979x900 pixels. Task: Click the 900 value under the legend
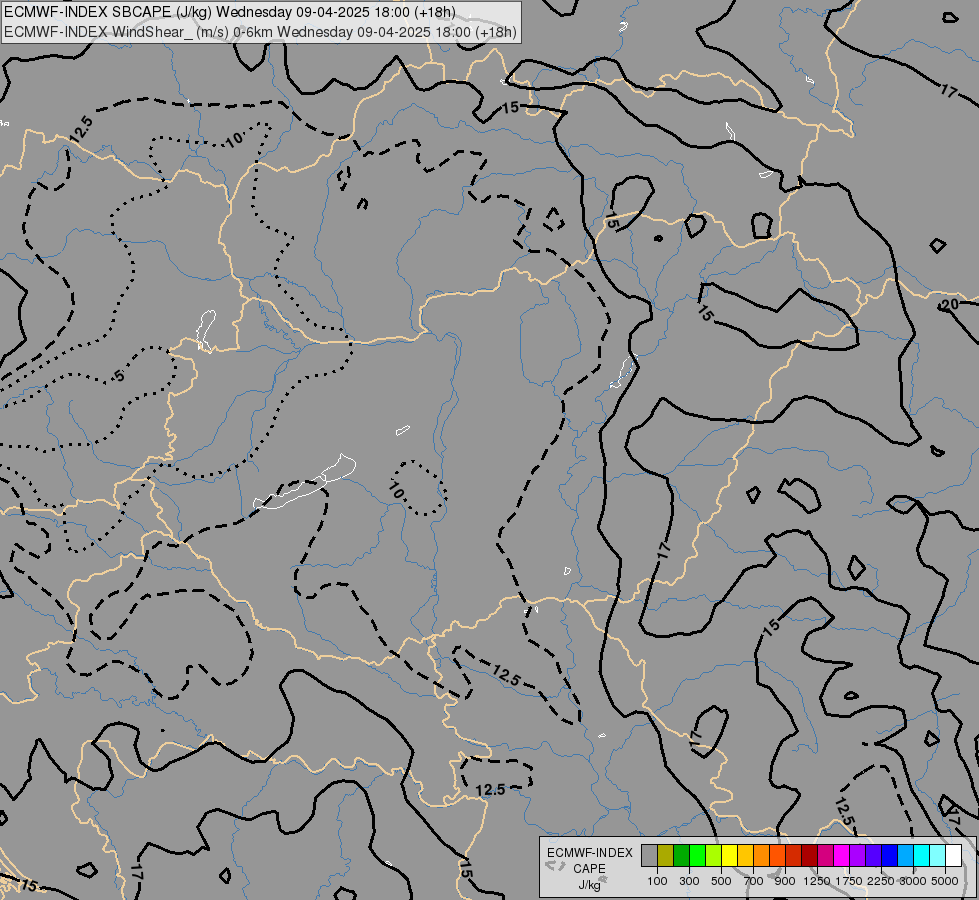785,881
